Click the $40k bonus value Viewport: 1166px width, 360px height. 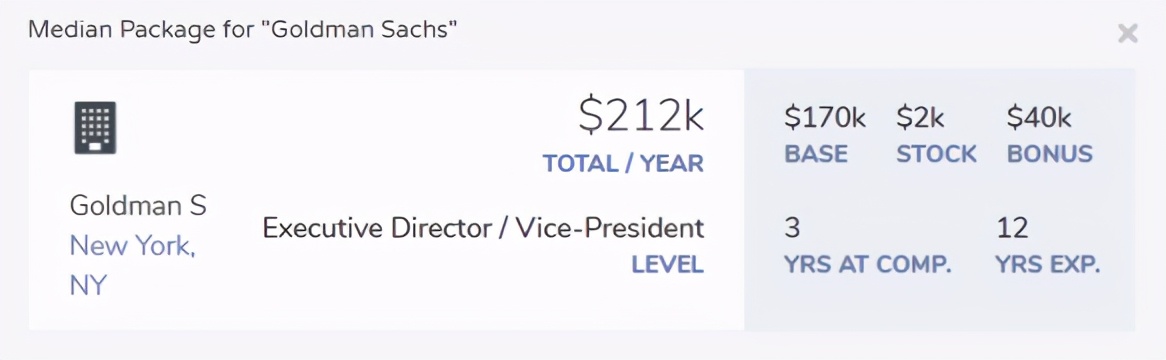[x=1039, y=118]
